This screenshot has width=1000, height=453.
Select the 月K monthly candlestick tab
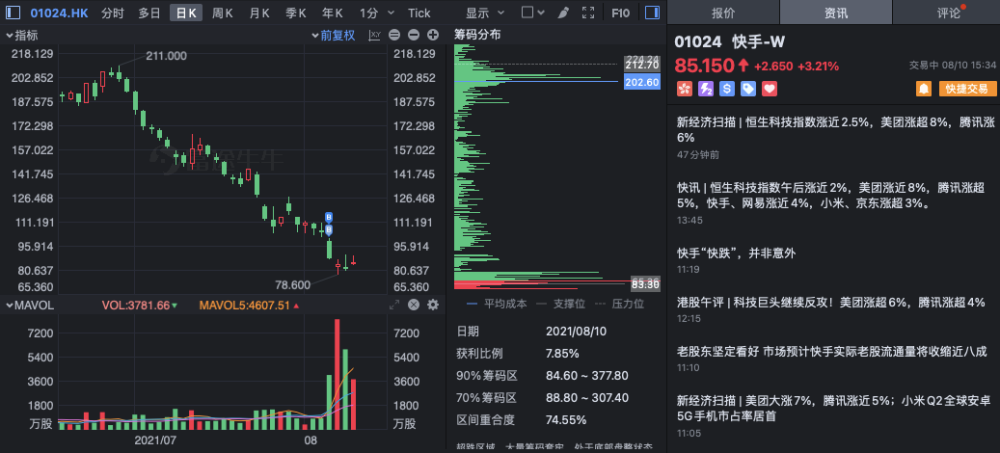pyautogui.click(x=259, y=13)
